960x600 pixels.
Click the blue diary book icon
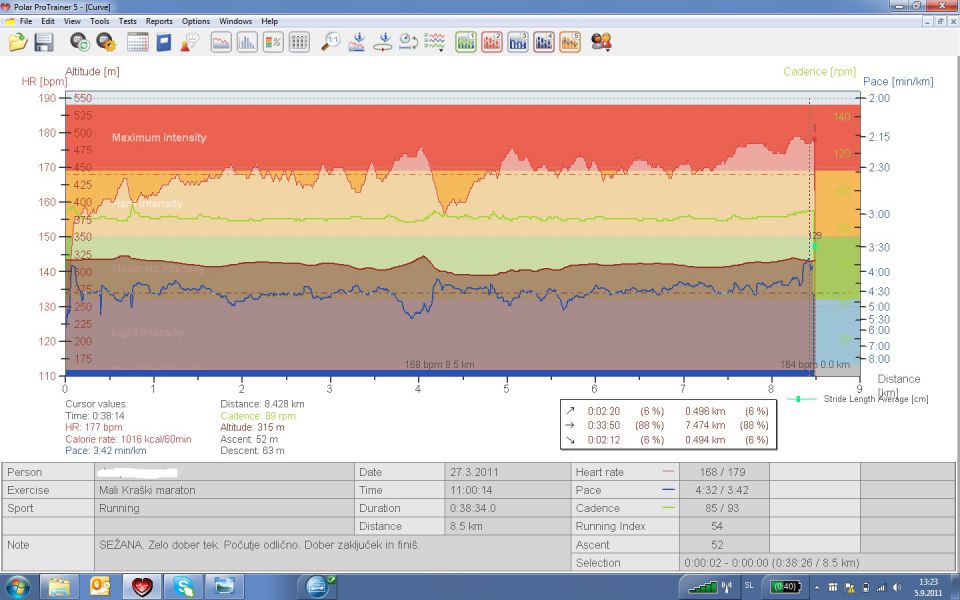click(x=163, y=42)
